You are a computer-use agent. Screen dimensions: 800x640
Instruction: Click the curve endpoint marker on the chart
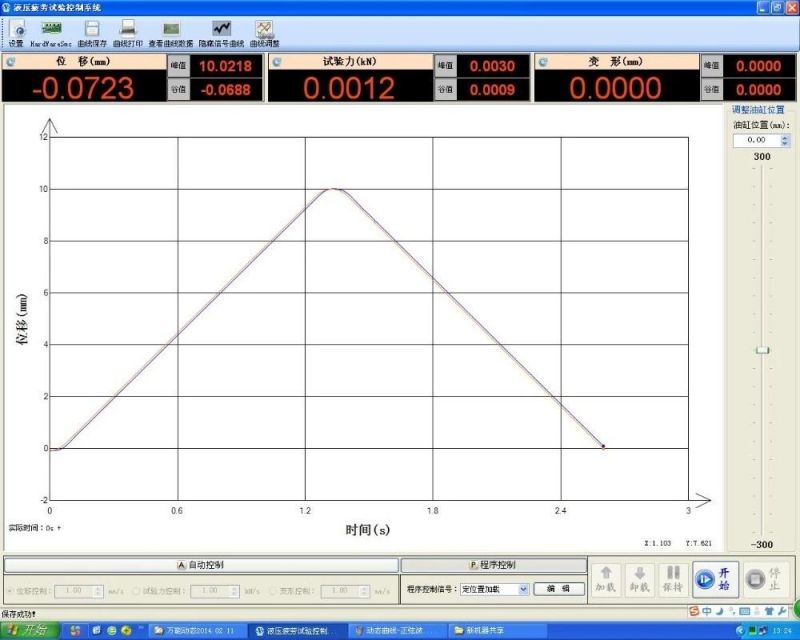pyautogui.click(x=603, y=447)
